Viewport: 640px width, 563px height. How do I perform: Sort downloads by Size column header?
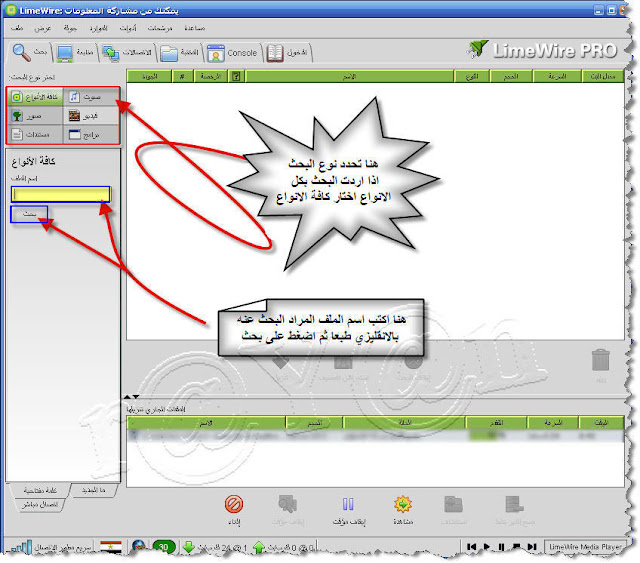pos(314,423)
